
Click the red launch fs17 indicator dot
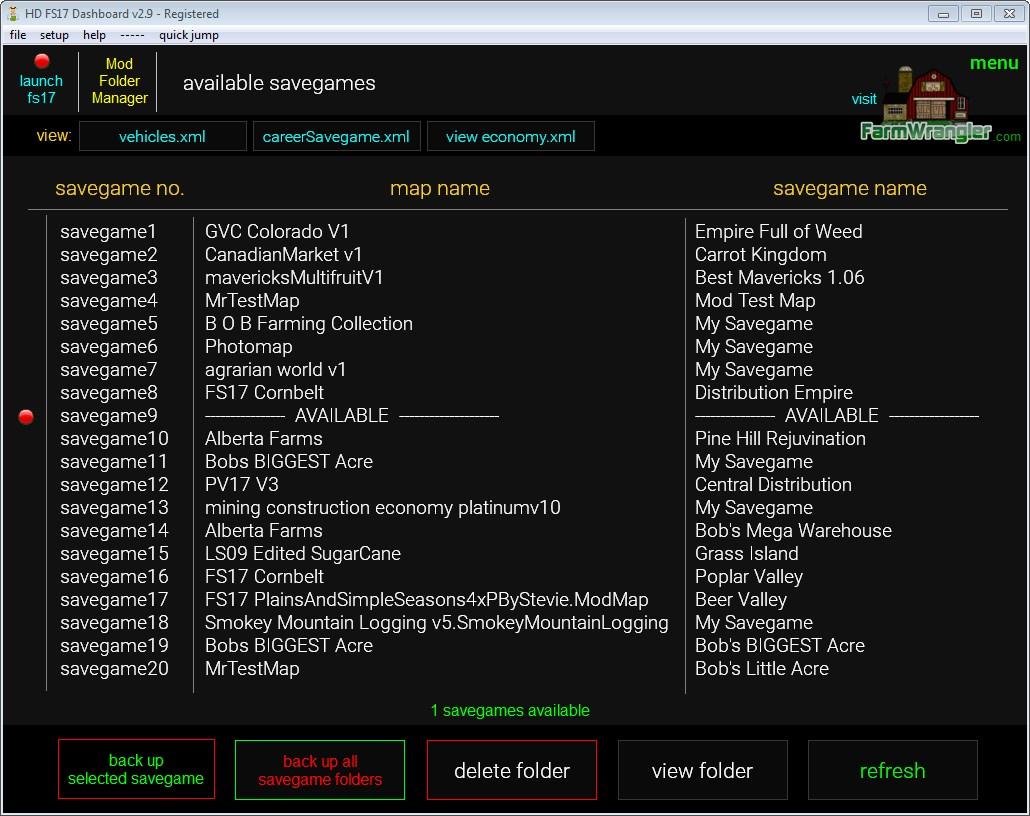42,62
